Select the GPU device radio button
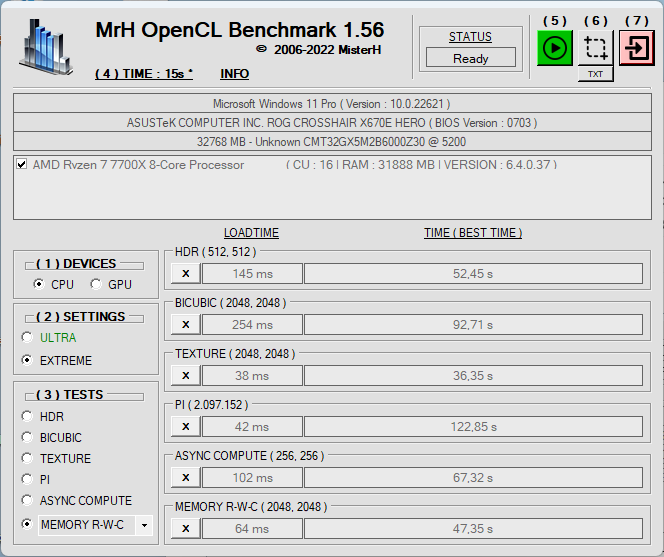Image resolution: width=664 pixels, height=557 pixels. point(96,284)
